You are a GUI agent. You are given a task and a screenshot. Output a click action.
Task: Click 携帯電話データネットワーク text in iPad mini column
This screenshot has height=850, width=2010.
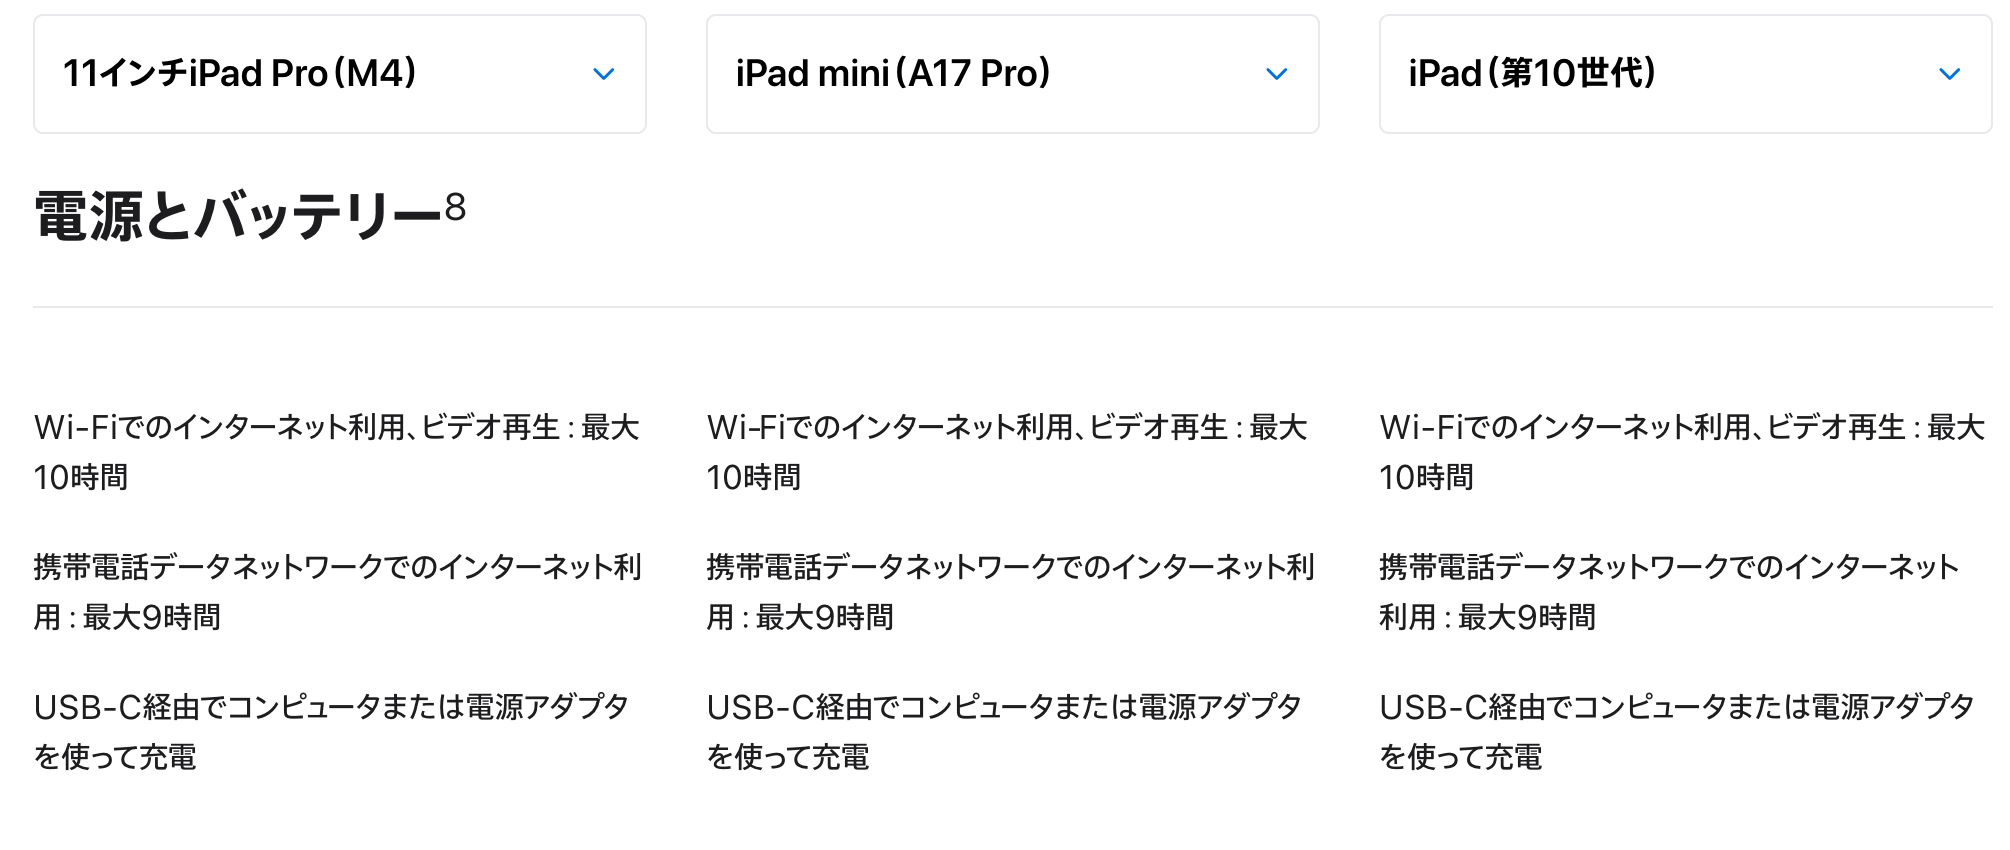click(x=1011, y=592)
